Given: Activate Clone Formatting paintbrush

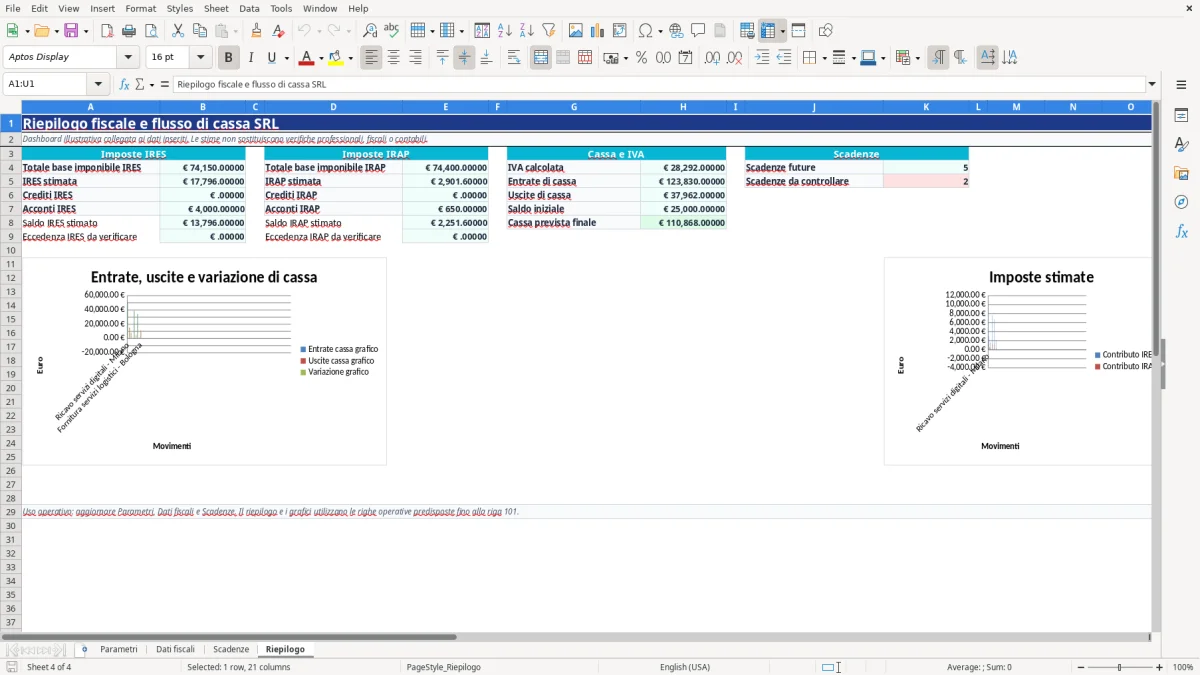Looking at the screenshot, I should coord(257,31).
